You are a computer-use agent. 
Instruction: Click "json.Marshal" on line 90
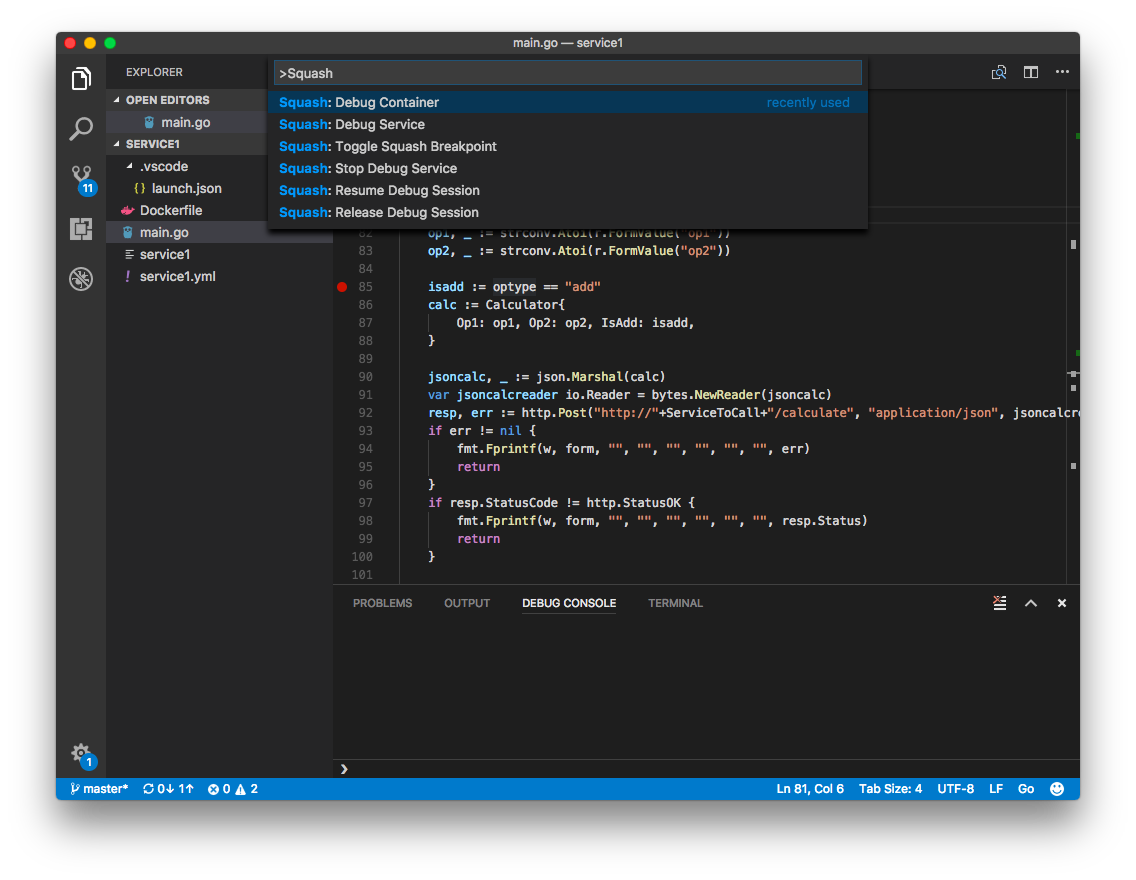579,377
